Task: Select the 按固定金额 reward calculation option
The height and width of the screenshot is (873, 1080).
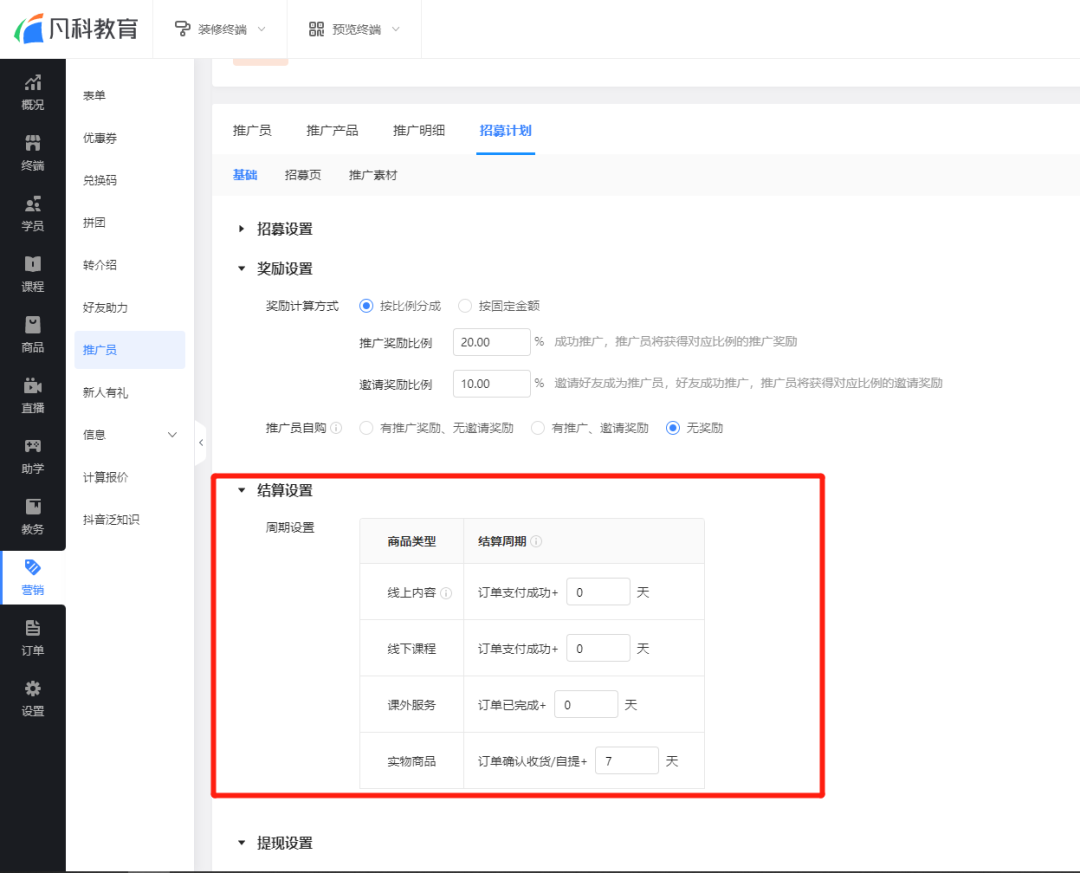Action: pos(464,306)
